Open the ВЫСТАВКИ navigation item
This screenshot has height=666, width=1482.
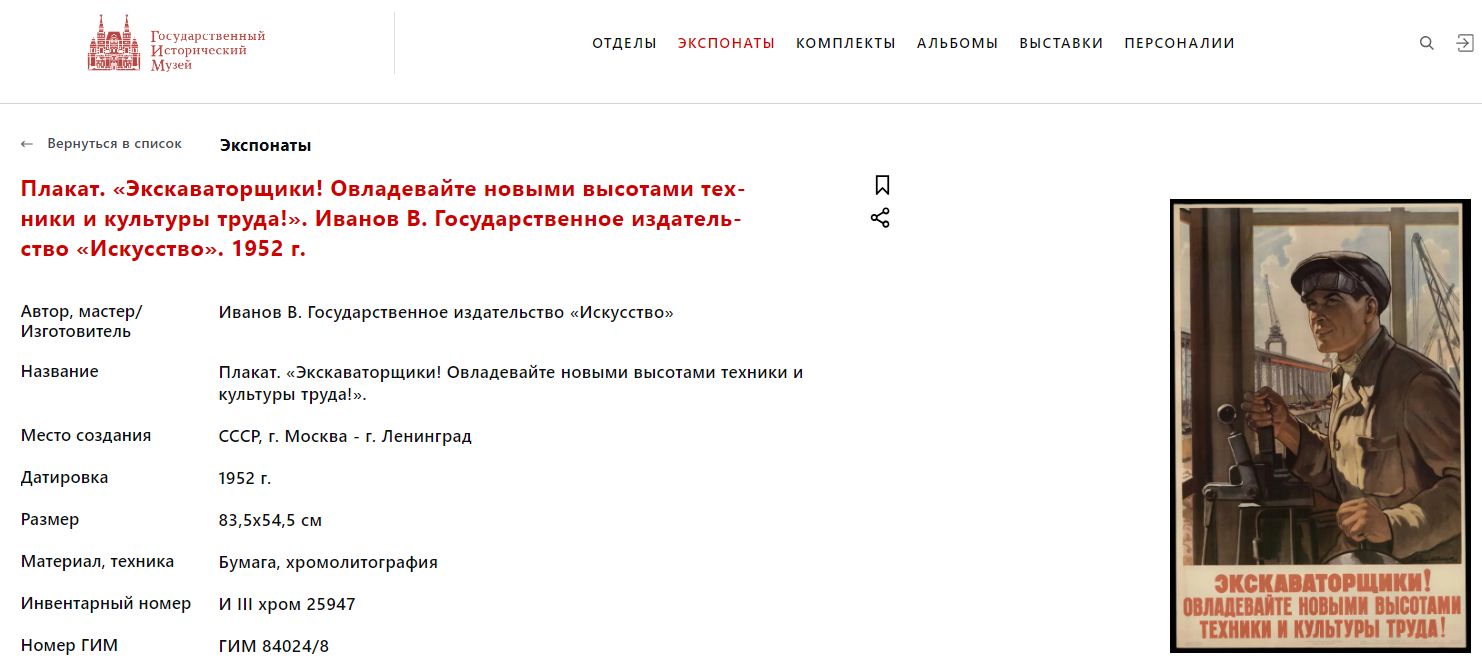point(1061,43)
